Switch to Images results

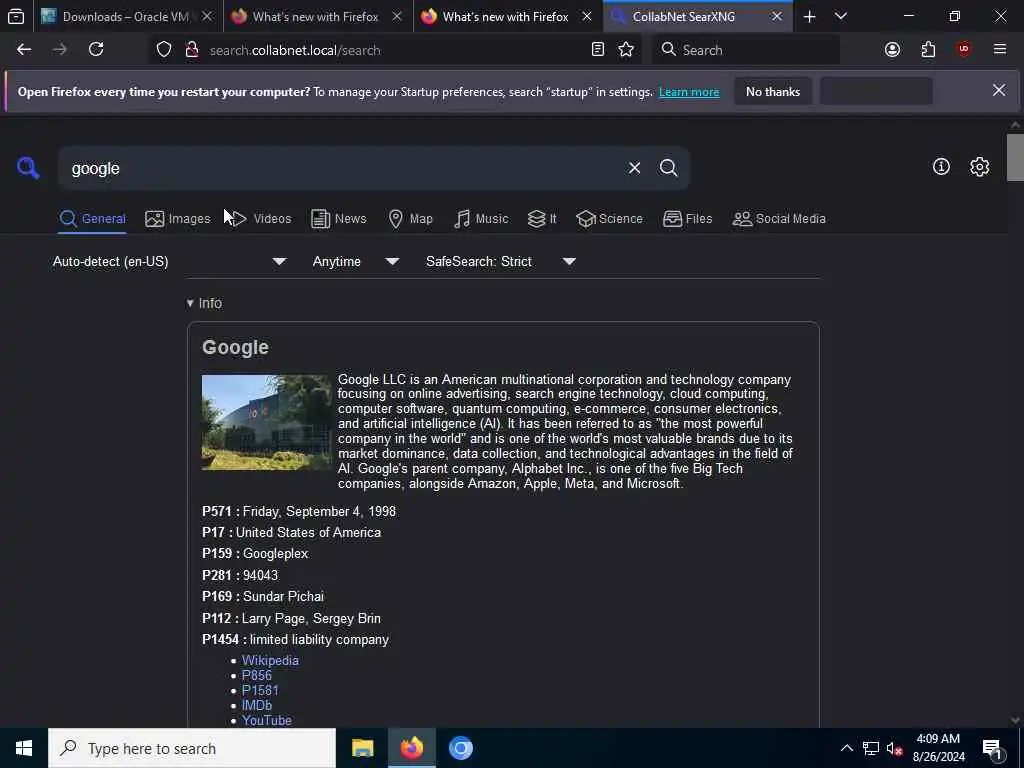(178, 219)
